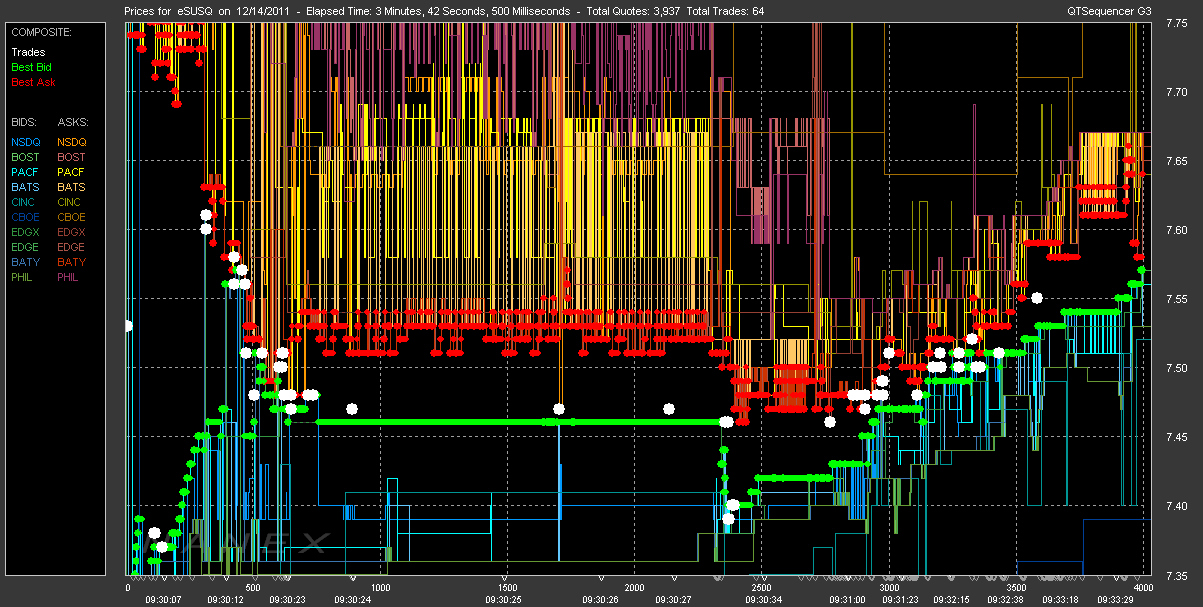Select the 500 quote-count axis label

(253, 588)
